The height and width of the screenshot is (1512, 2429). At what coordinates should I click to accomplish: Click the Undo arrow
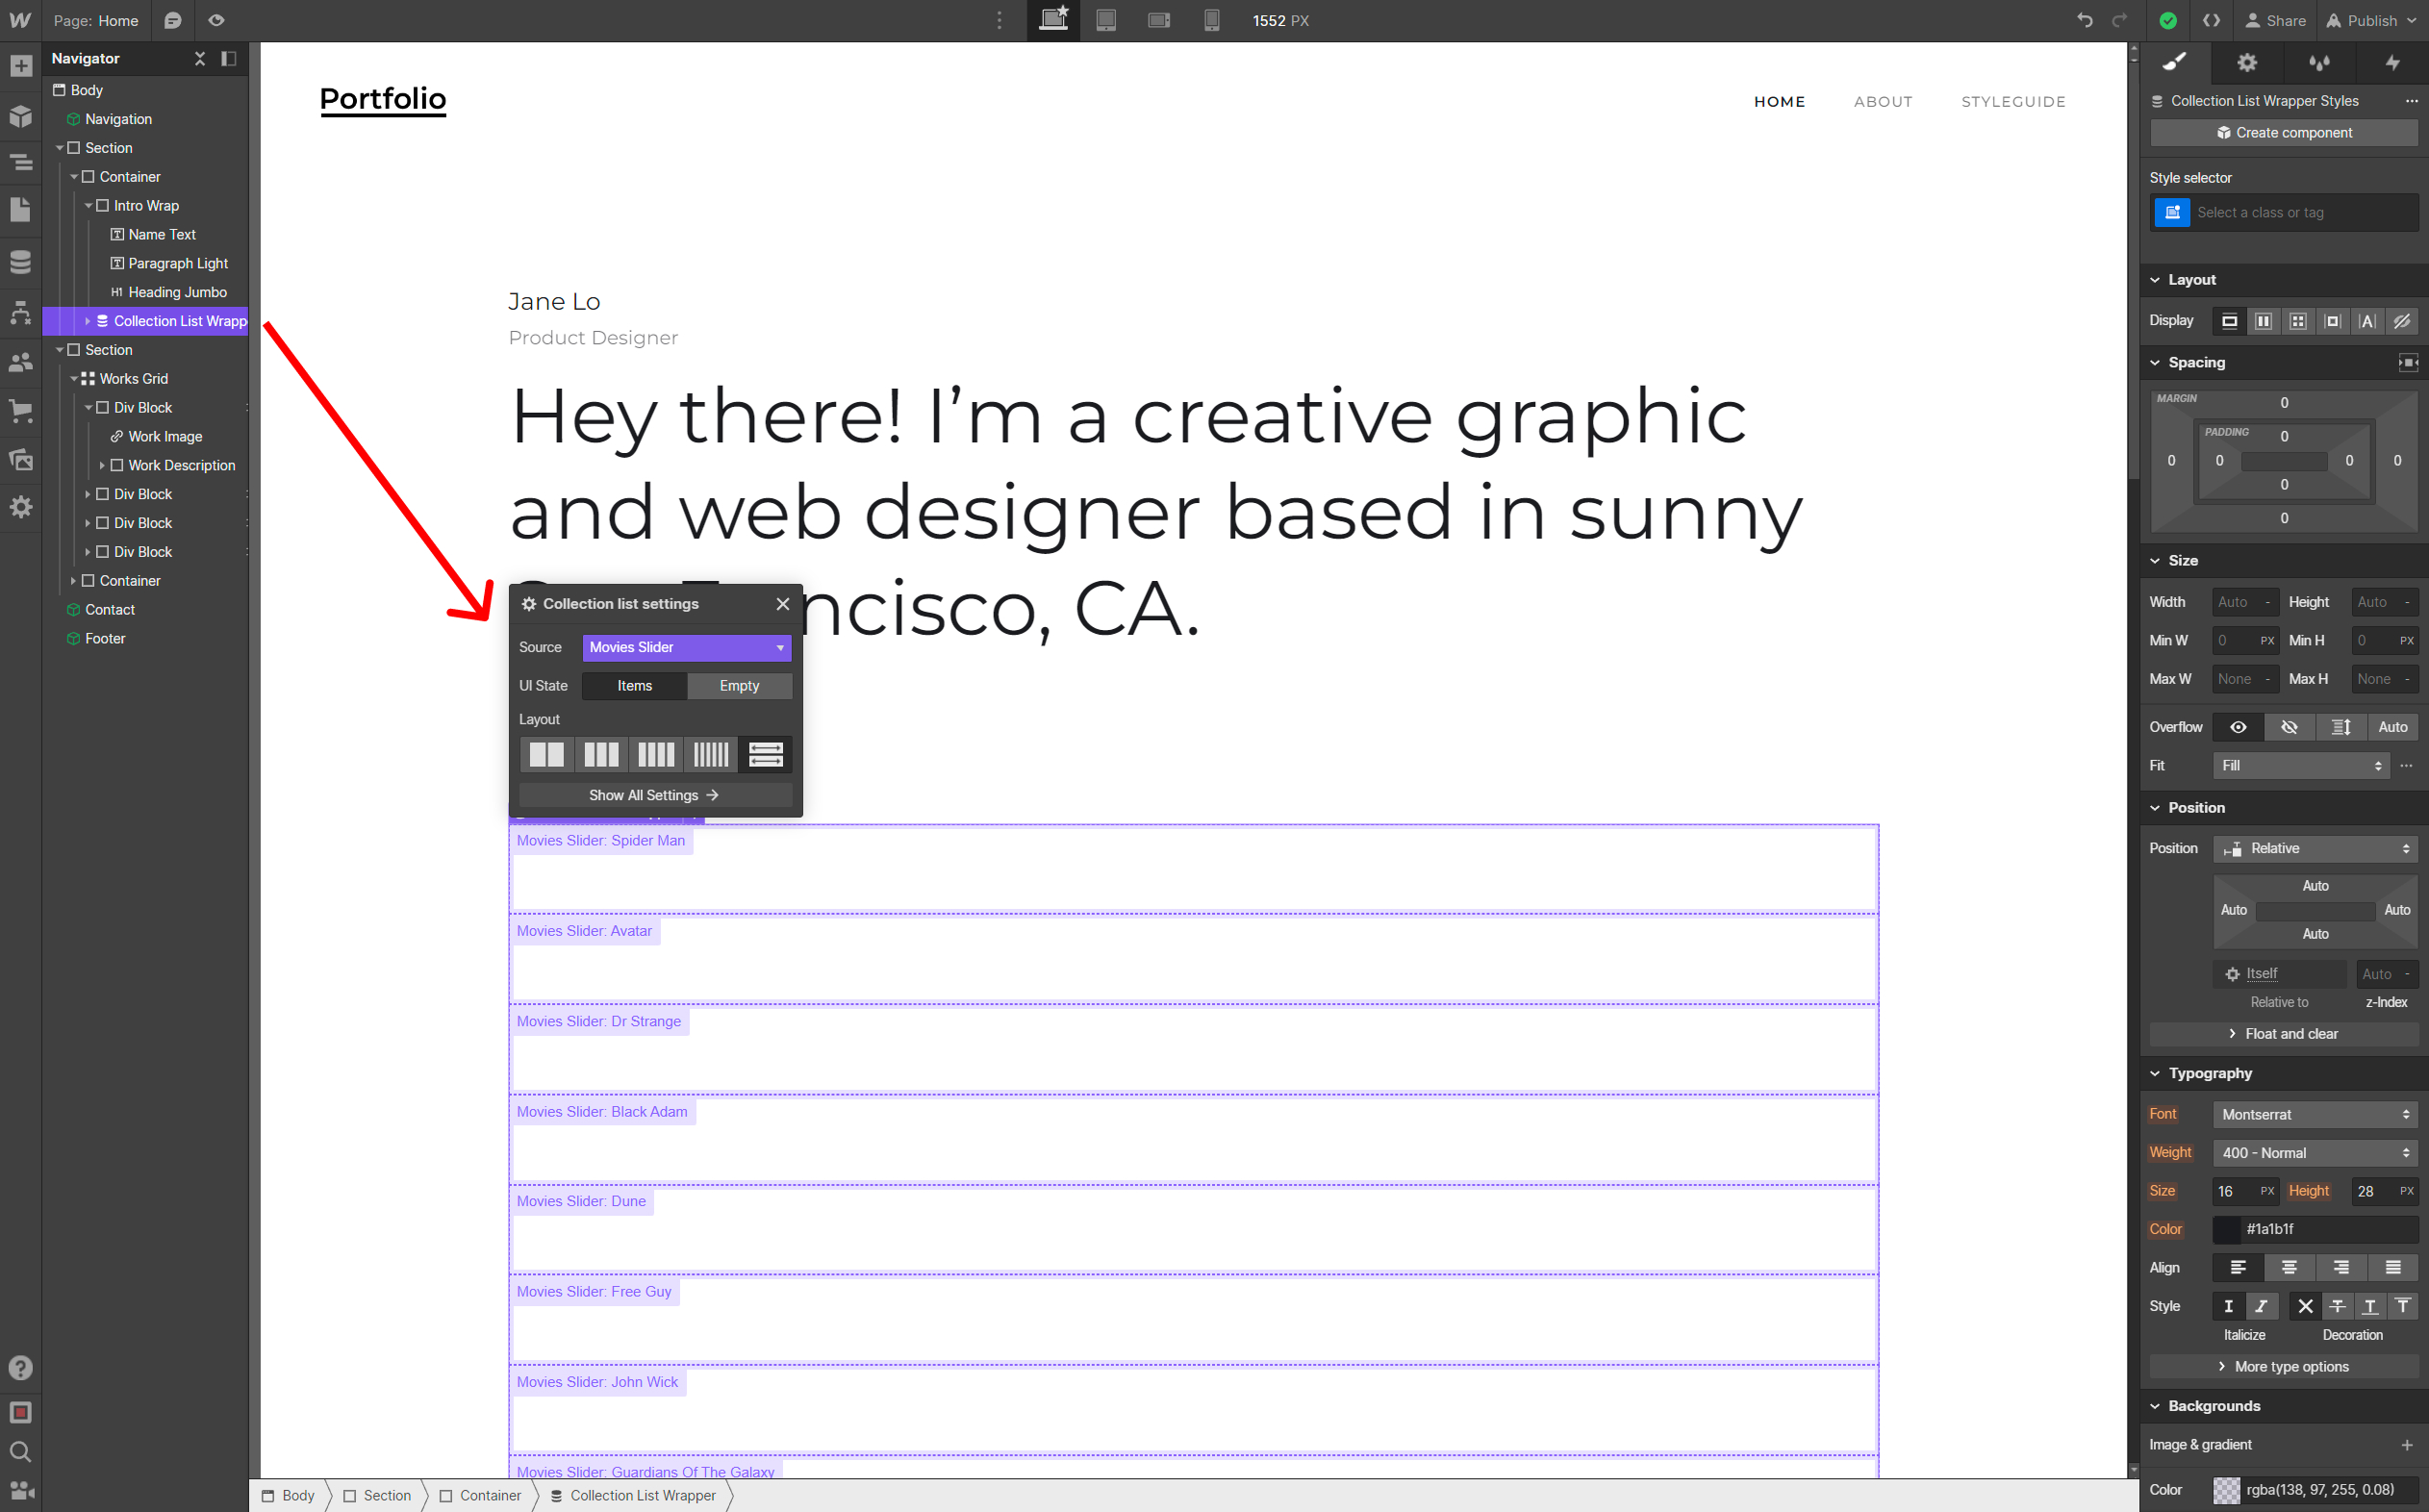(2085, 20)
